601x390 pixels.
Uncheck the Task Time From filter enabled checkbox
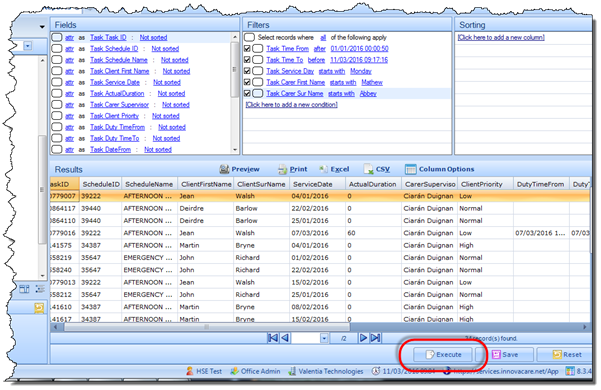point(247,49)
